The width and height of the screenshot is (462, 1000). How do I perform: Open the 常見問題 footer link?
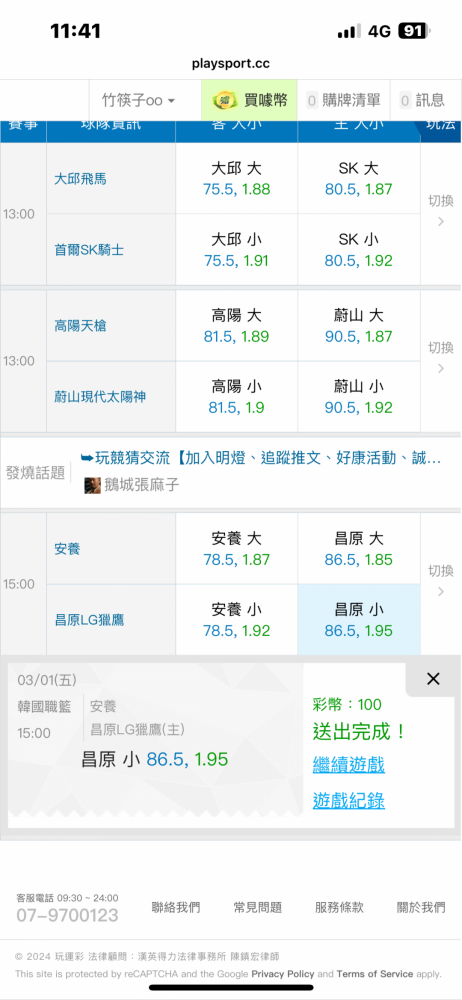[x=257, y=908]
